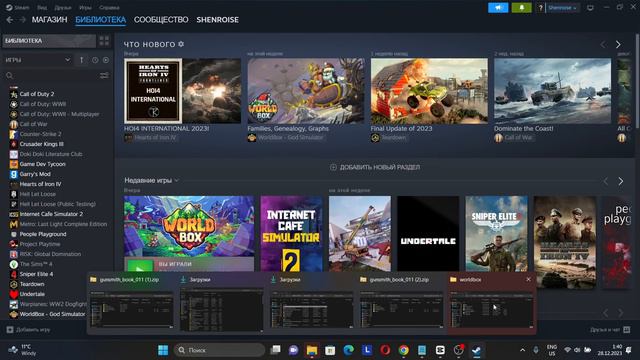Open the SHENROISE profile tab
This screenshot has width=640, height=360.
(218, 20)
